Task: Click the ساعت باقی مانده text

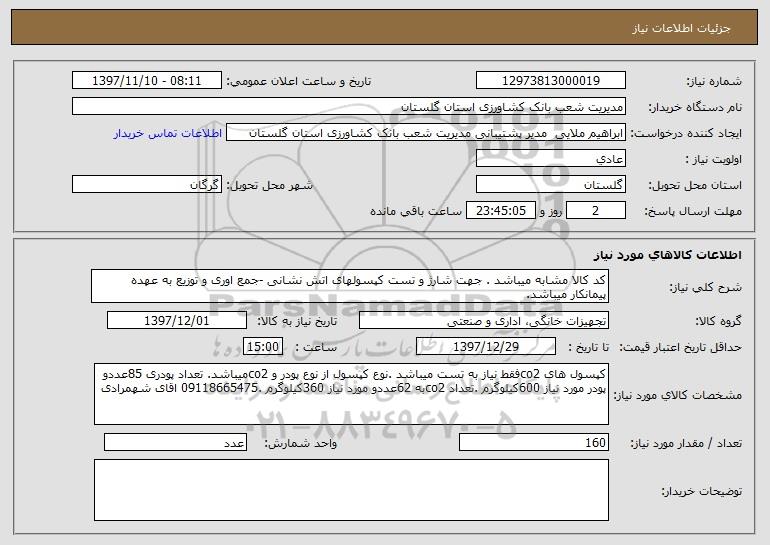Action: (416, 211)
